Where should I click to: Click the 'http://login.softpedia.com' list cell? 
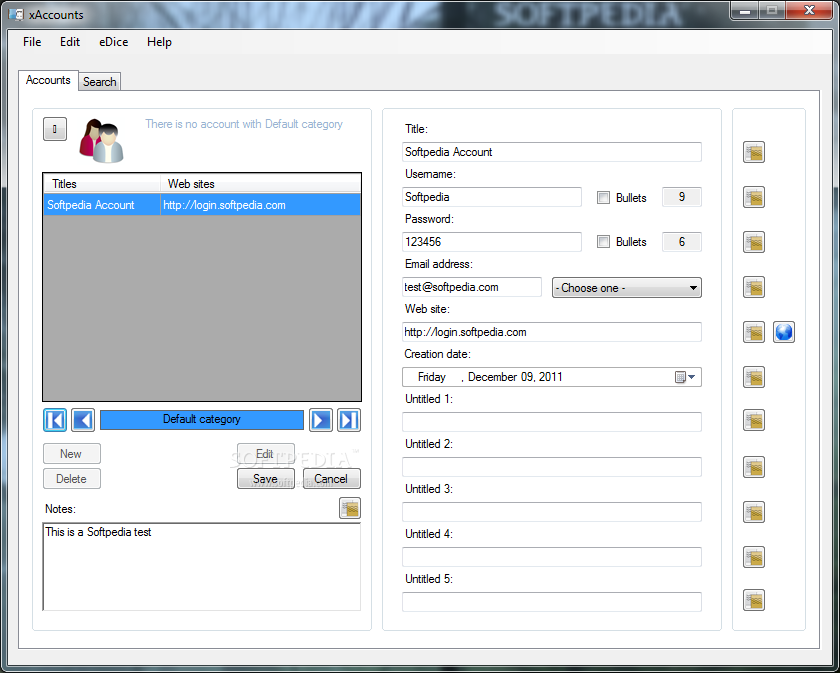(x=261, y=205)
